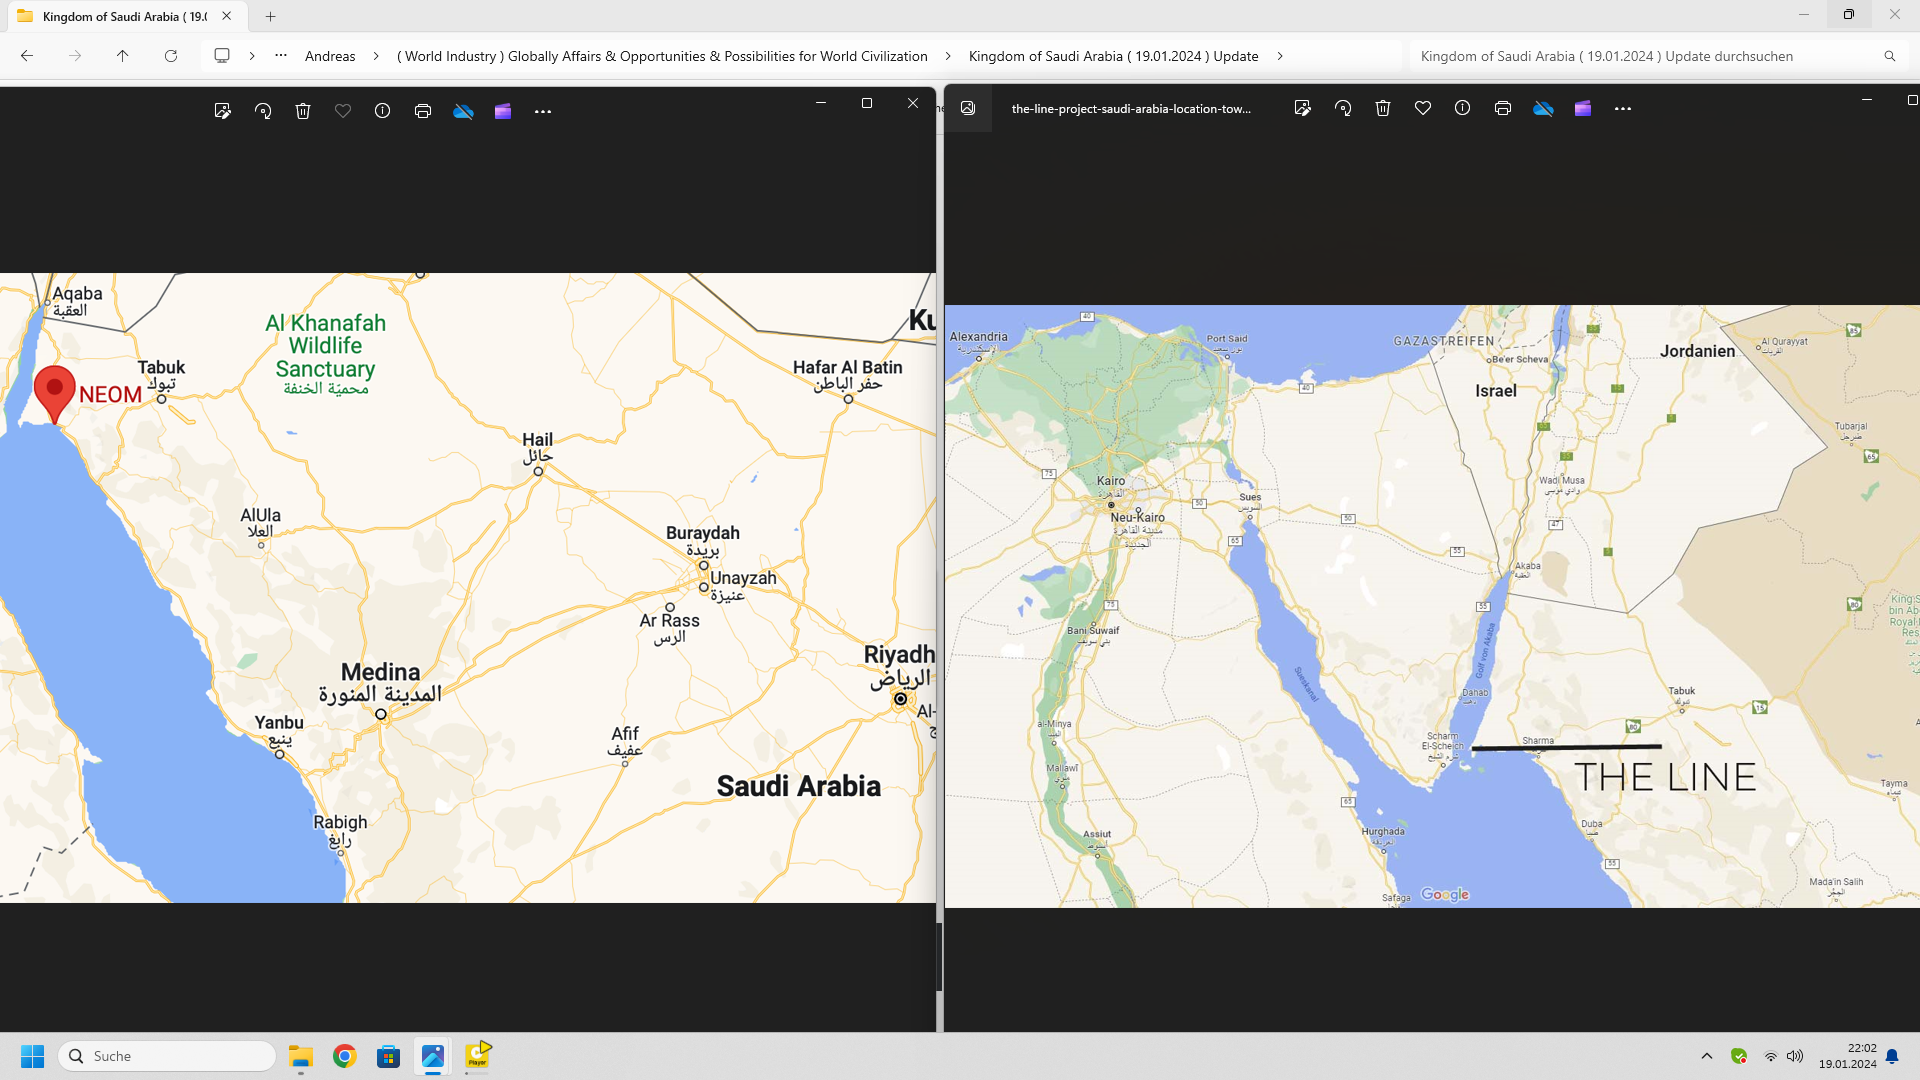Launch Google Chrome from the taskbar
This screenshot has height=1080, width=1920.
pyautogui.click(x=345, y=1056)
